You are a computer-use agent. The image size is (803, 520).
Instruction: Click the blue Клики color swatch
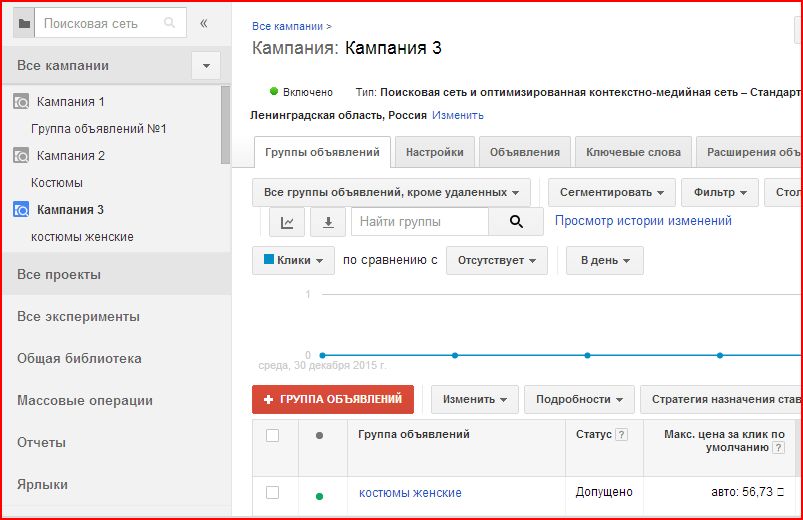coord(269,259)
